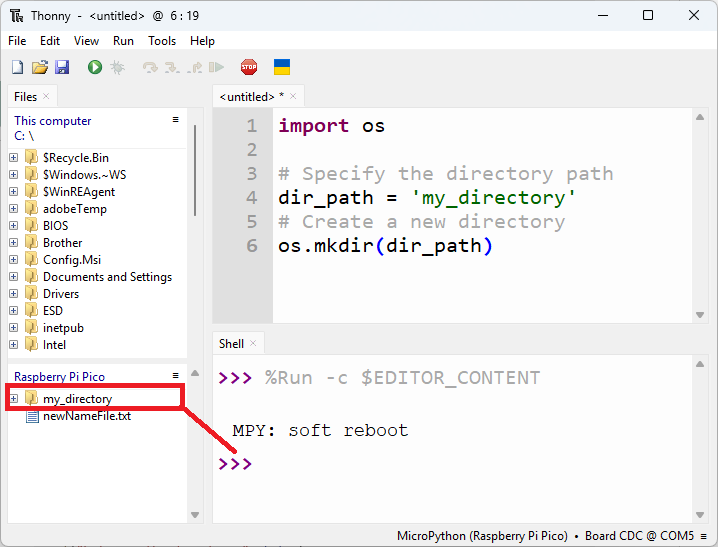Click the Files panel vertical scrollbar
The height and width of the screenshot is (547, 718).
tap(194, 170)
